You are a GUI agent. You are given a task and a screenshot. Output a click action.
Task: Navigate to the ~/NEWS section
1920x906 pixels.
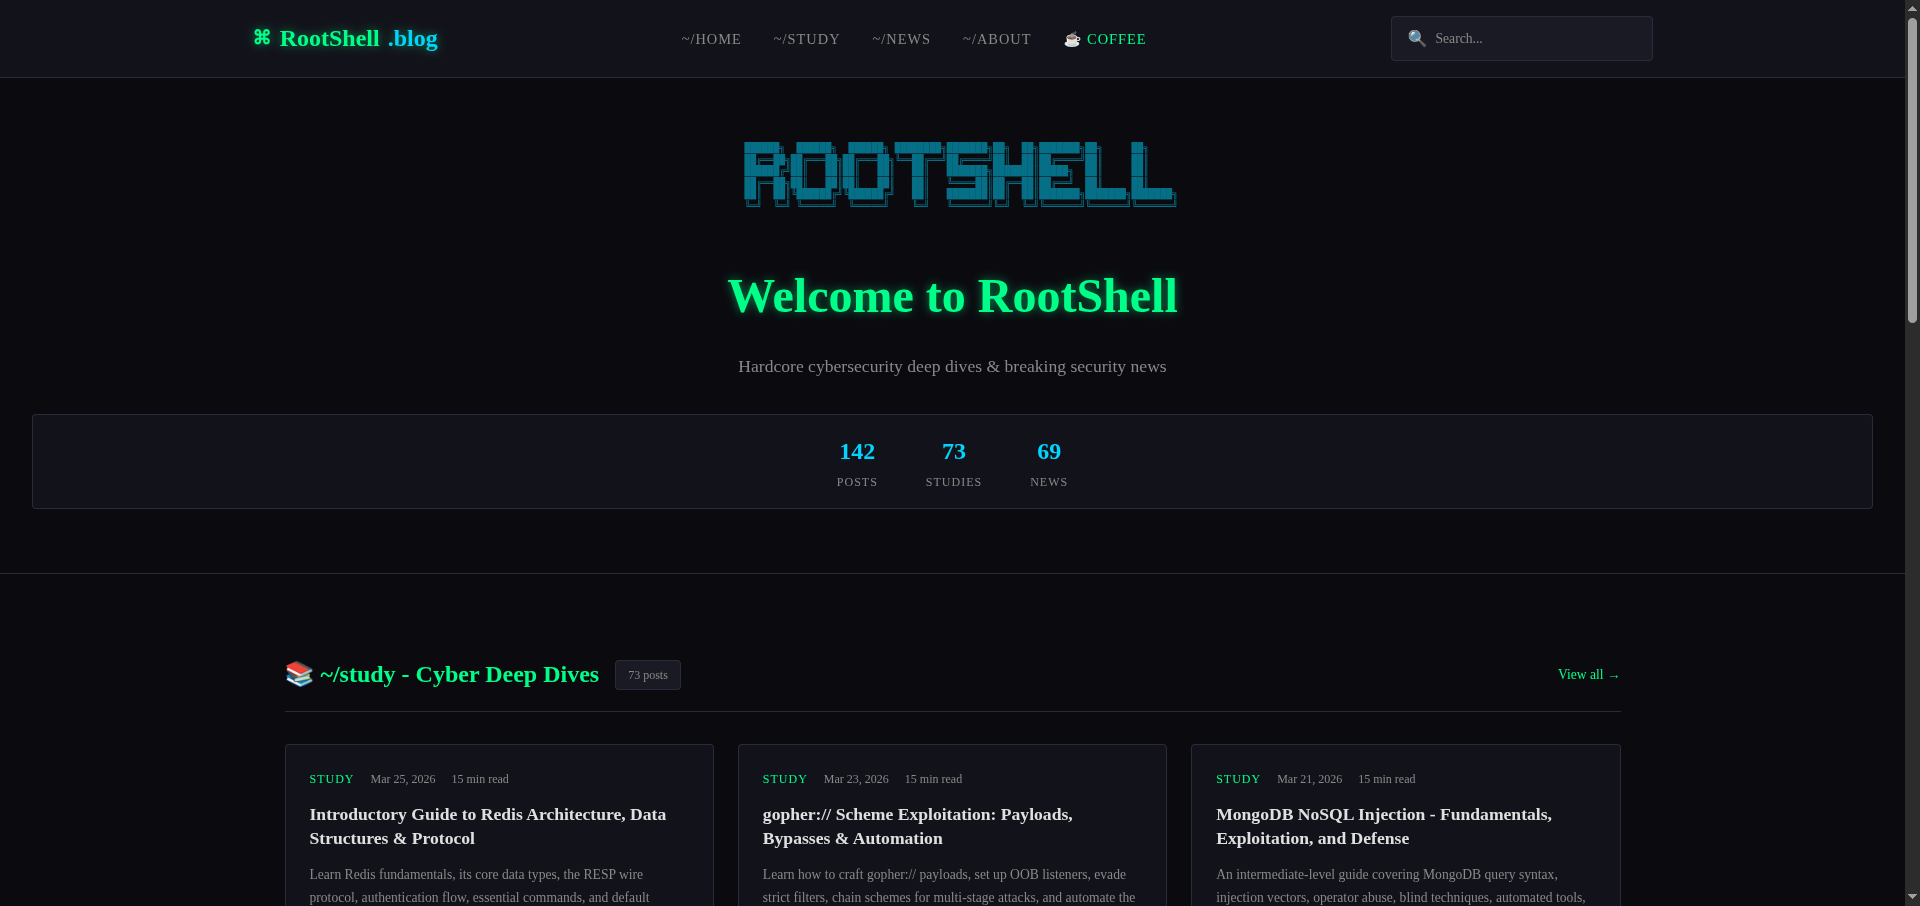900,39
